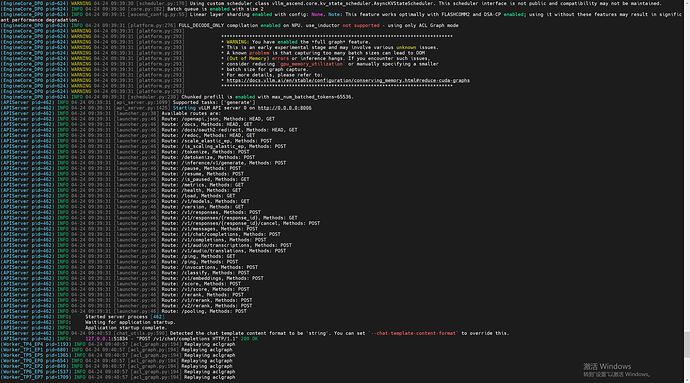Click 'For more details, please refer to:' line
Screen dimensions: 690x383
[274, 75]
